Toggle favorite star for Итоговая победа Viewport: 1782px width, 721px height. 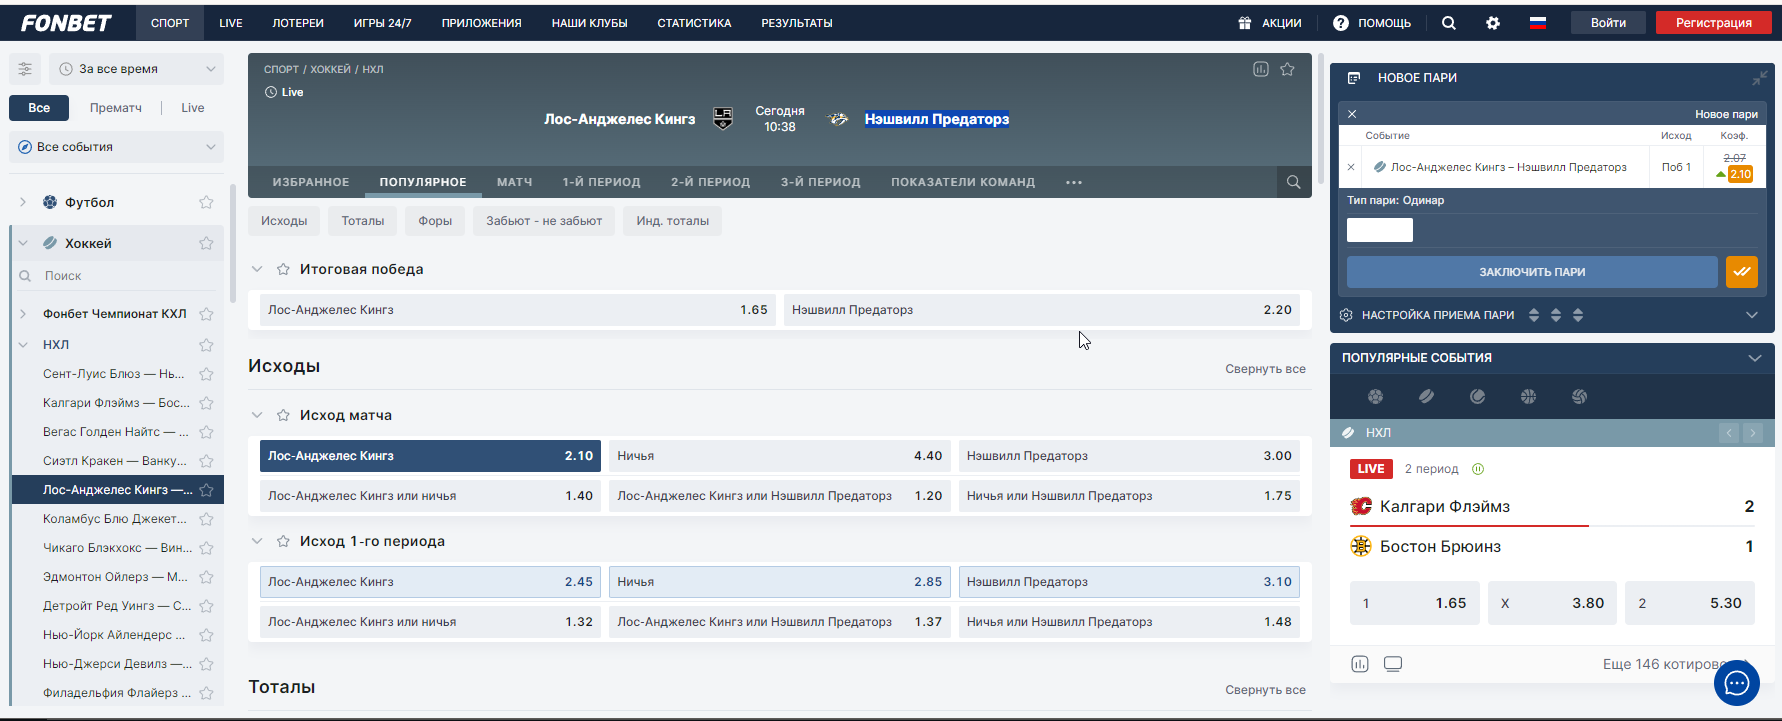[x=283, y=269]
